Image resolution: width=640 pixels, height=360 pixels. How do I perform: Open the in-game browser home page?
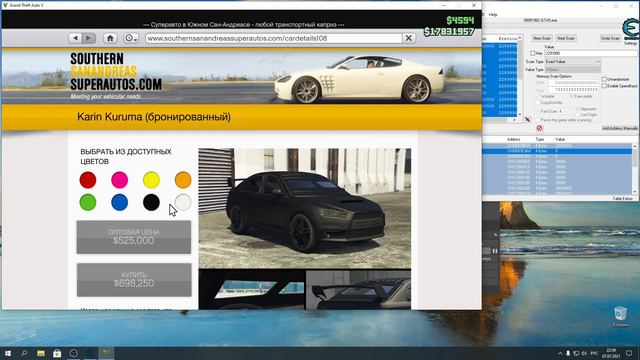click(x=110, y=38)
